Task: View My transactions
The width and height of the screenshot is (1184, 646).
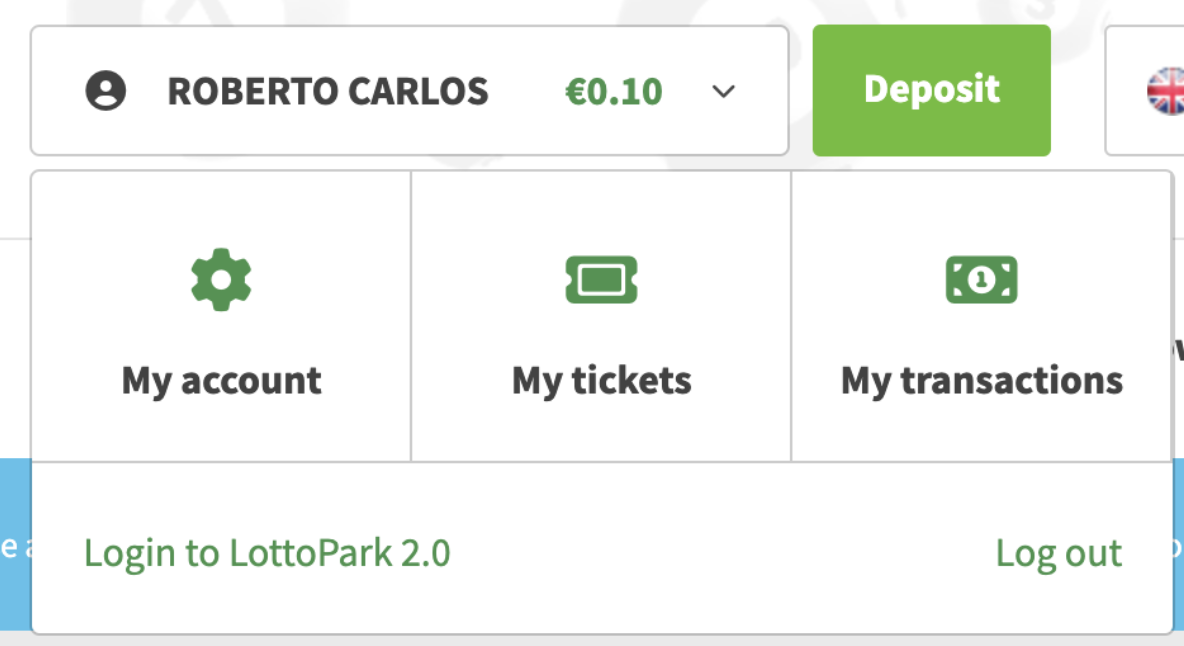Action: click(x=982, y=380)
